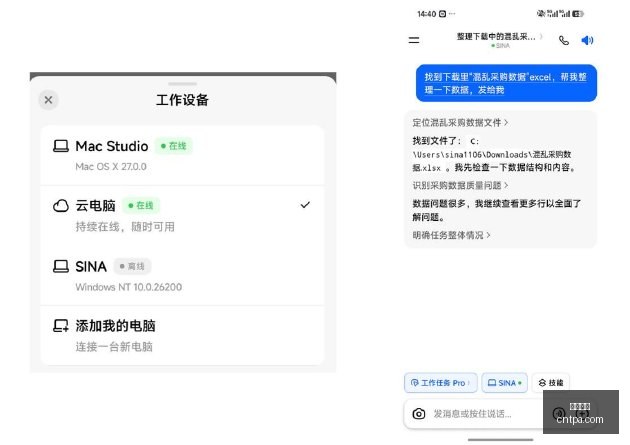
Task: Select the 云电脑 cloud computer option
Action: pos(182,215)
